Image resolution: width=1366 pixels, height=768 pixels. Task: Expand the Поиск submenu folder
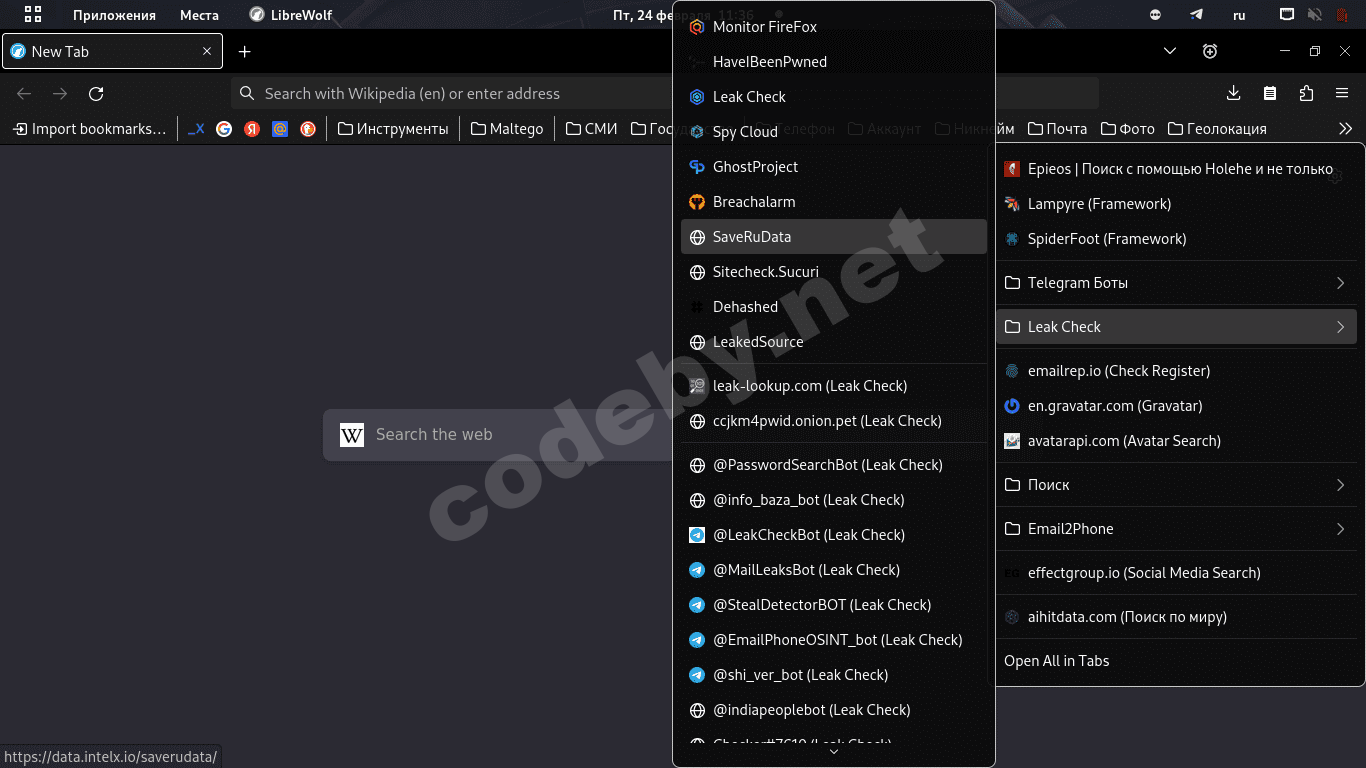[x=1176, y=485]
